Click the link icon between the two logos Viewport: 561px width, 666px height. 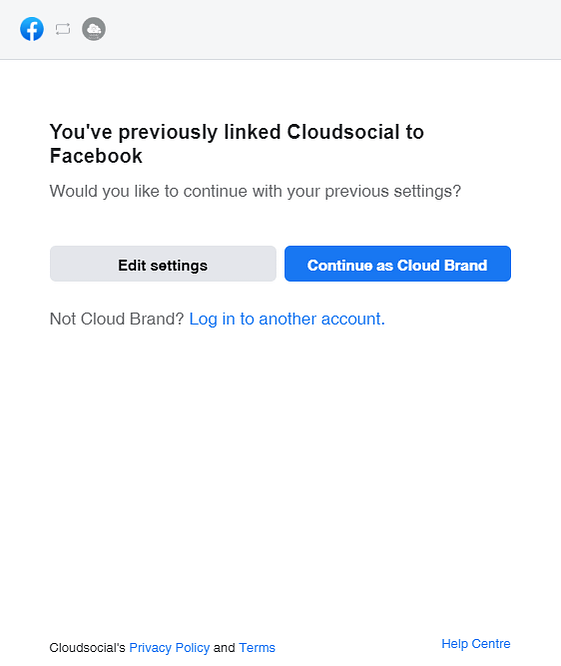pos(63,29)
